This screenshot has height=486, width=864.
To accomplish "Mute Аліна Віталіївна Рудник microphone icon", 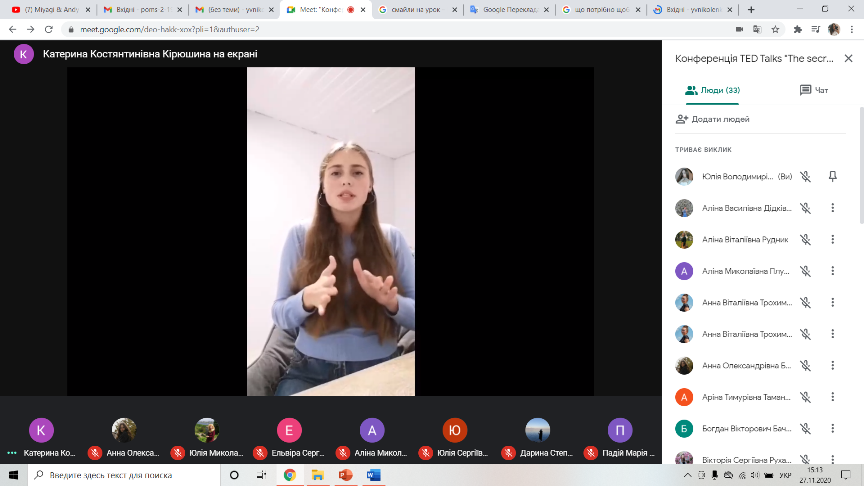I will pos(806,239).
